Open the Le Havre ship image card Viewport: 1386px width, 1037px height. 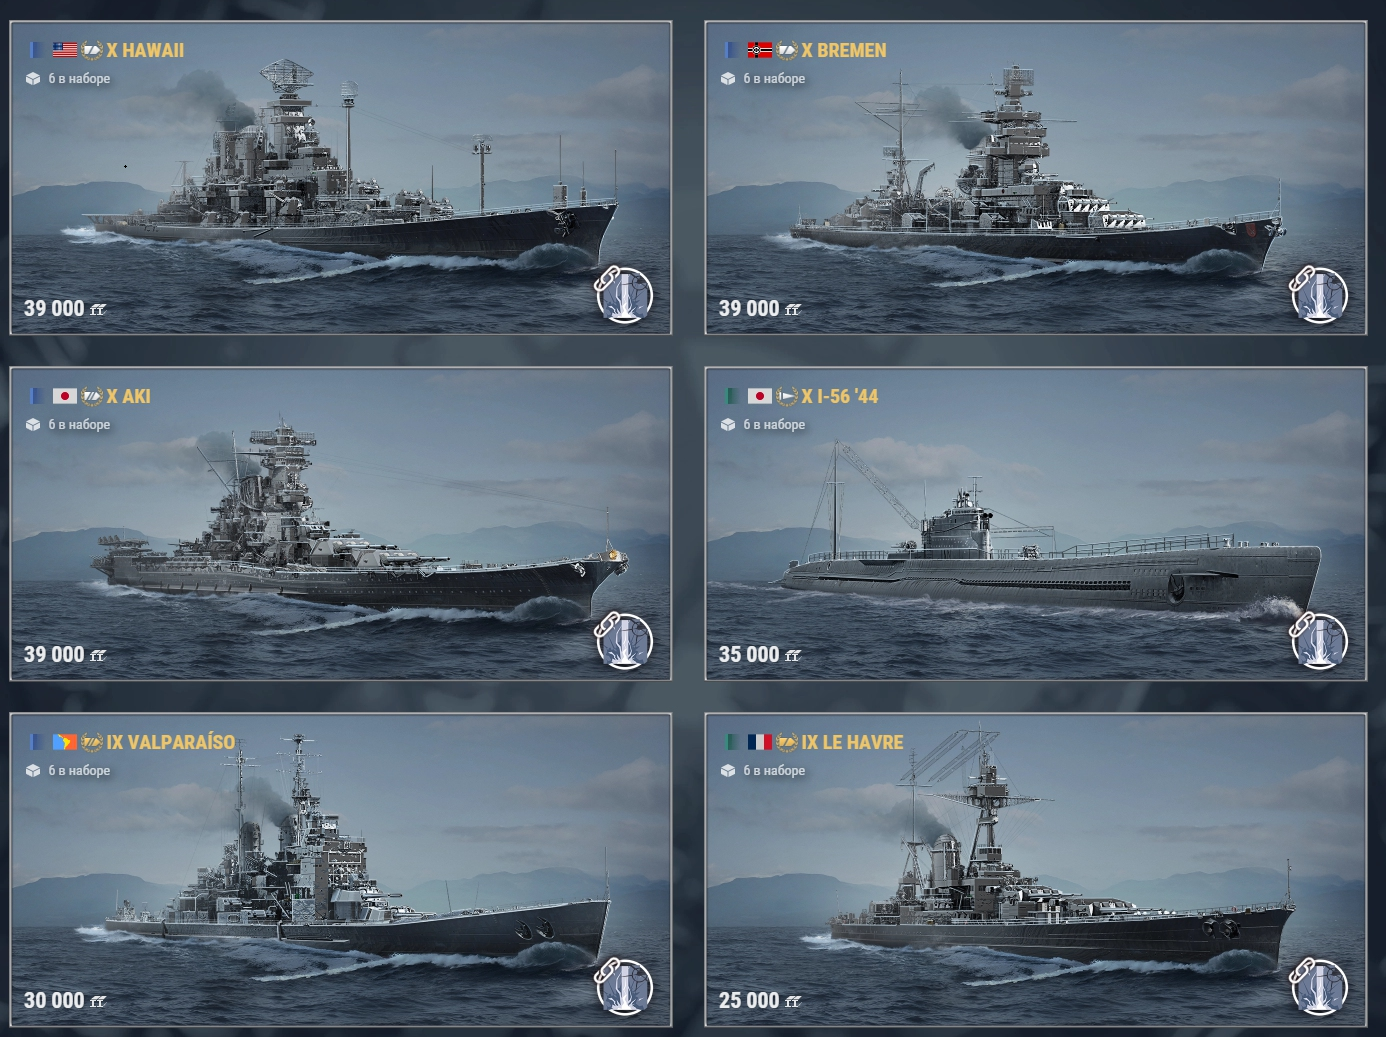coord(1035,870)
